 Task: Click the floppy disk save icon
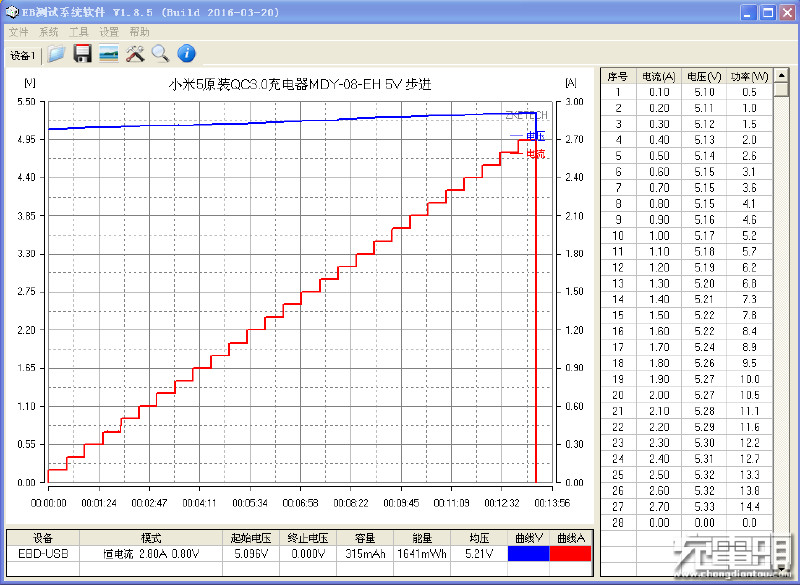click(x=83, y=53)
